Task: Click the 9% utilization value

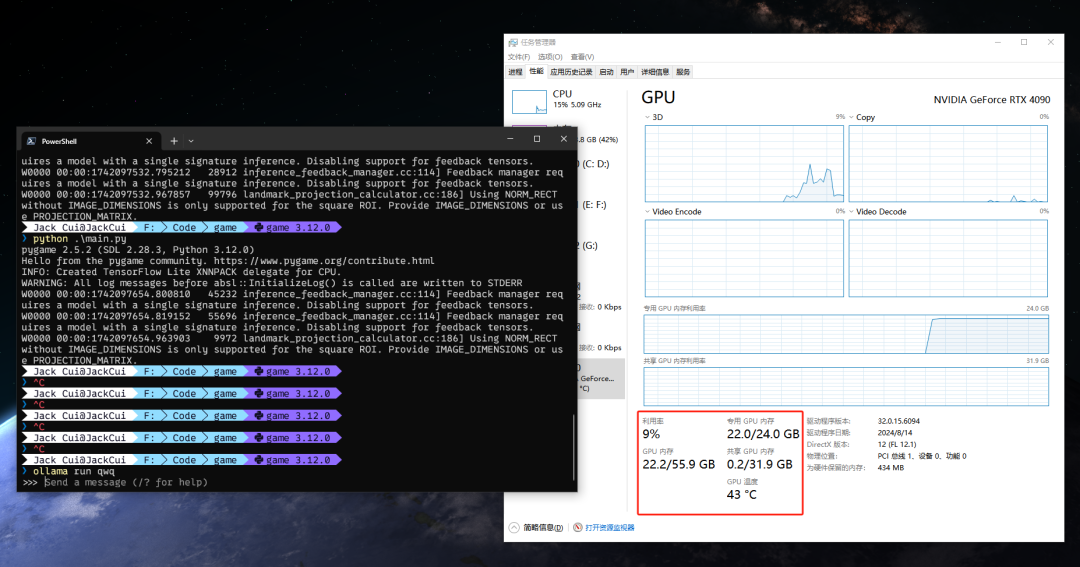Action: [x=651, y=434]
